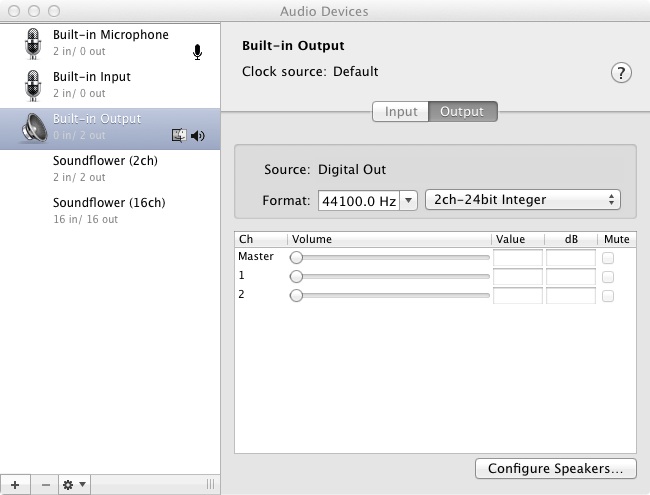Click the Value column header
The width and height of the screenshot is (650, 495).
tap(518, 239)
